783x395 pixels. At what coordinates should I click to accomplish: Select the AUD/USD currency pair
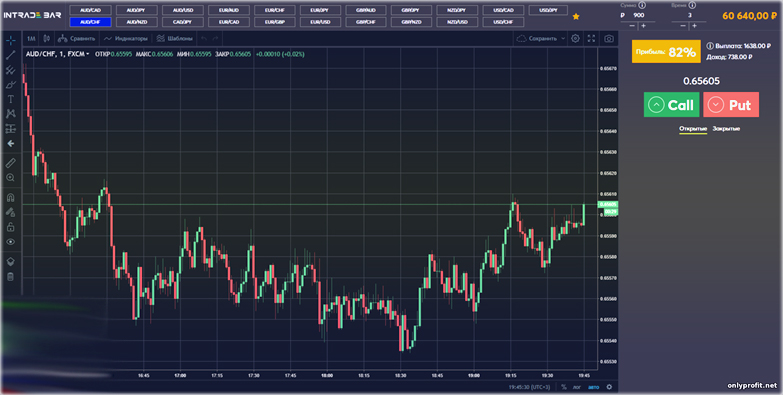pos(183,10)
